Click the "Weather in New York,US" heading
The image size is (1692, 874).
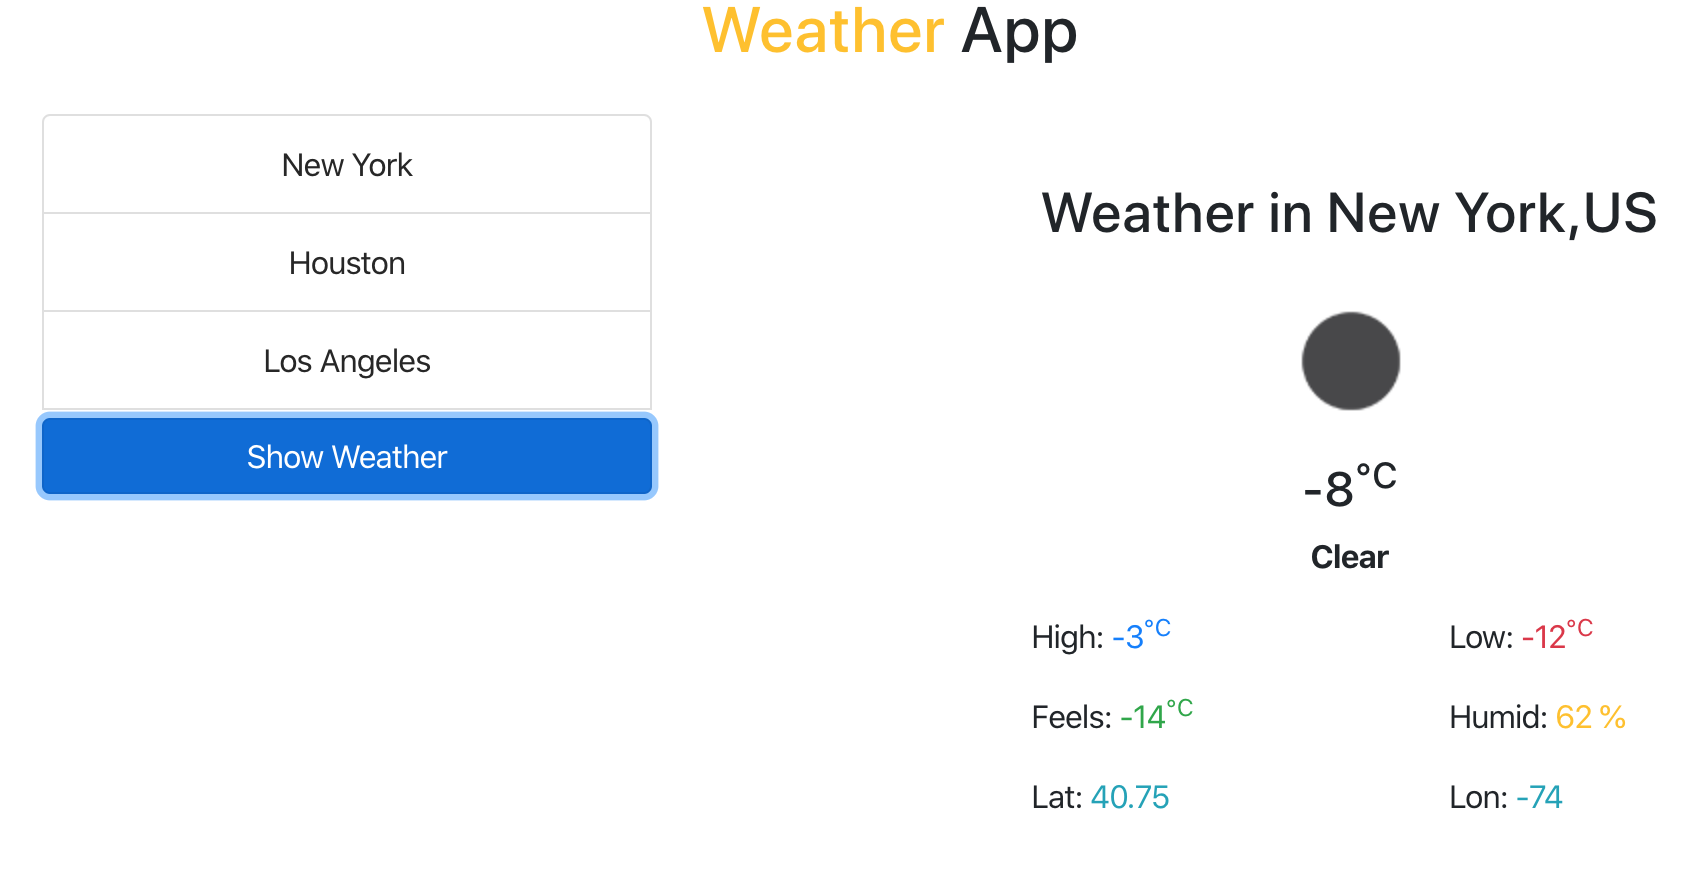(x=1349, y=213)
